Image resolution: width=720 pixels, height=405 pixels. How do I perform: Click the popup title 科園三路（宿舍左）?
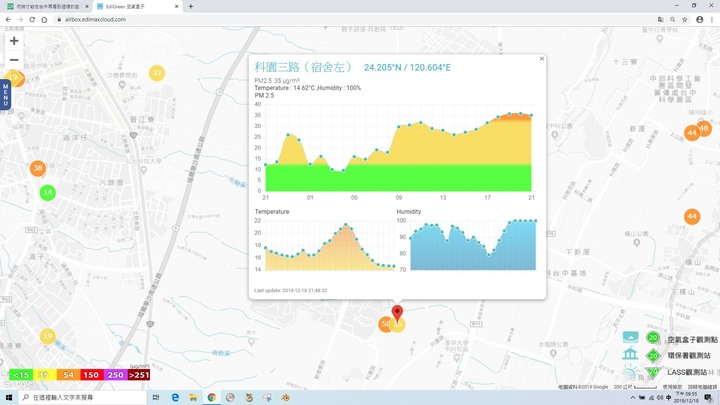pos(303,67)
